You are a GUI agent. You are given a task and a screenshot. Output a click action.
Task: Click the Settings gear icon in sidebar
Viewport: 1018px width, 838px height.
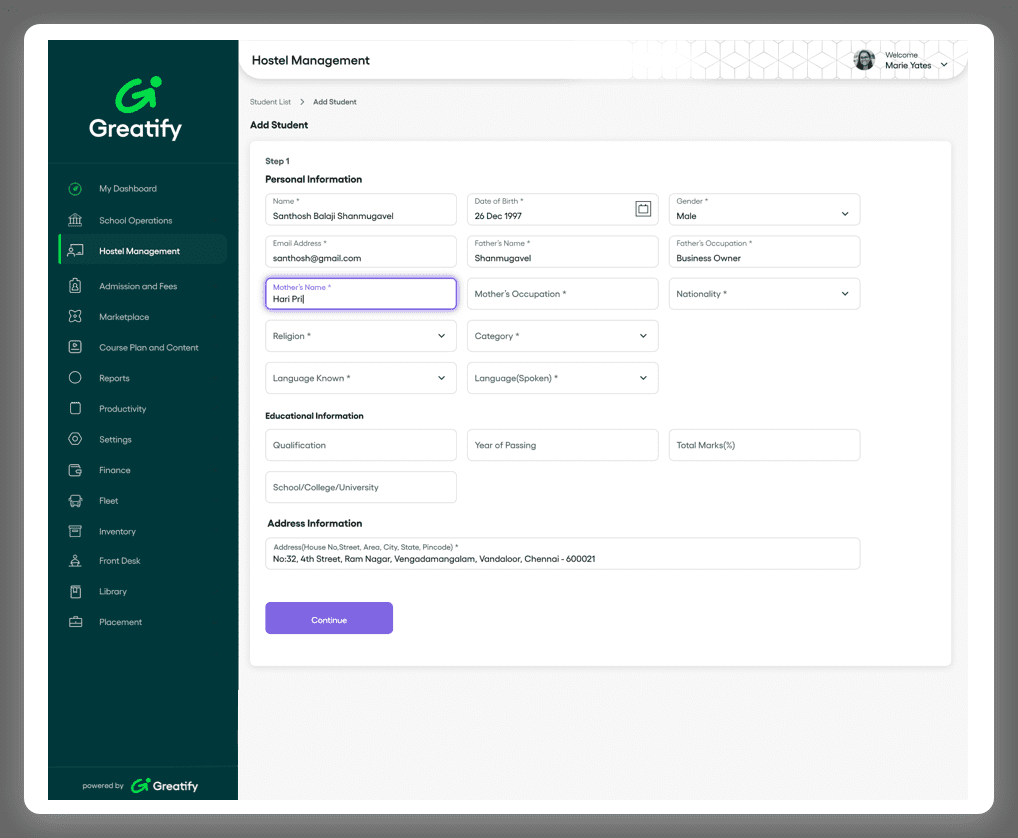tap(75, 439)
